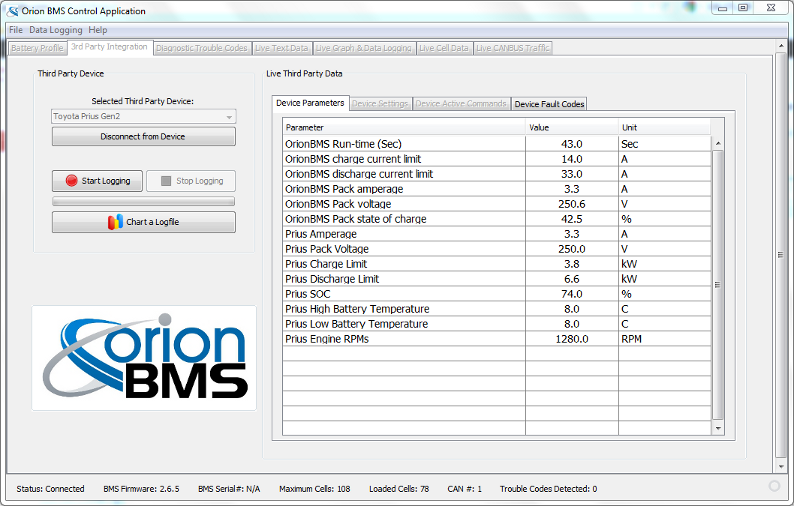Click the Value column header
This screenshot has width=794, height=506.
pos(572,128)
